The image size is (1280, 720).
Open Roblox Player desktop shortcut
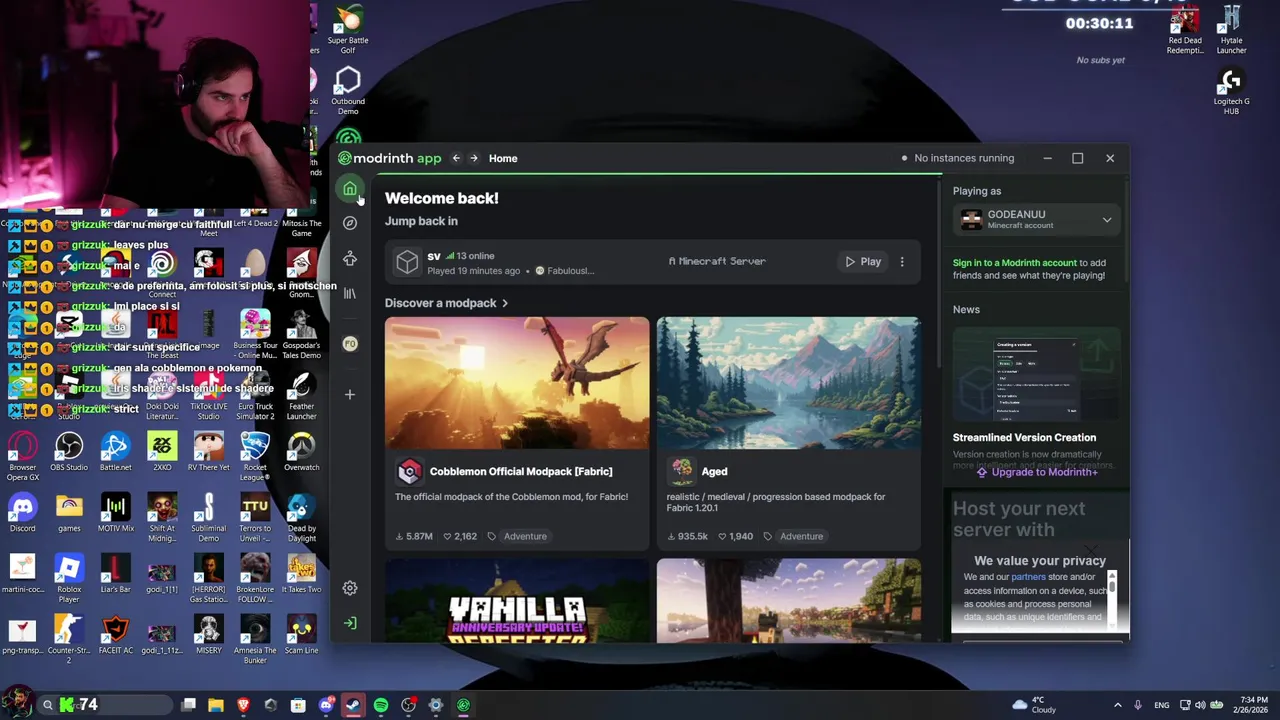[69, 578]
